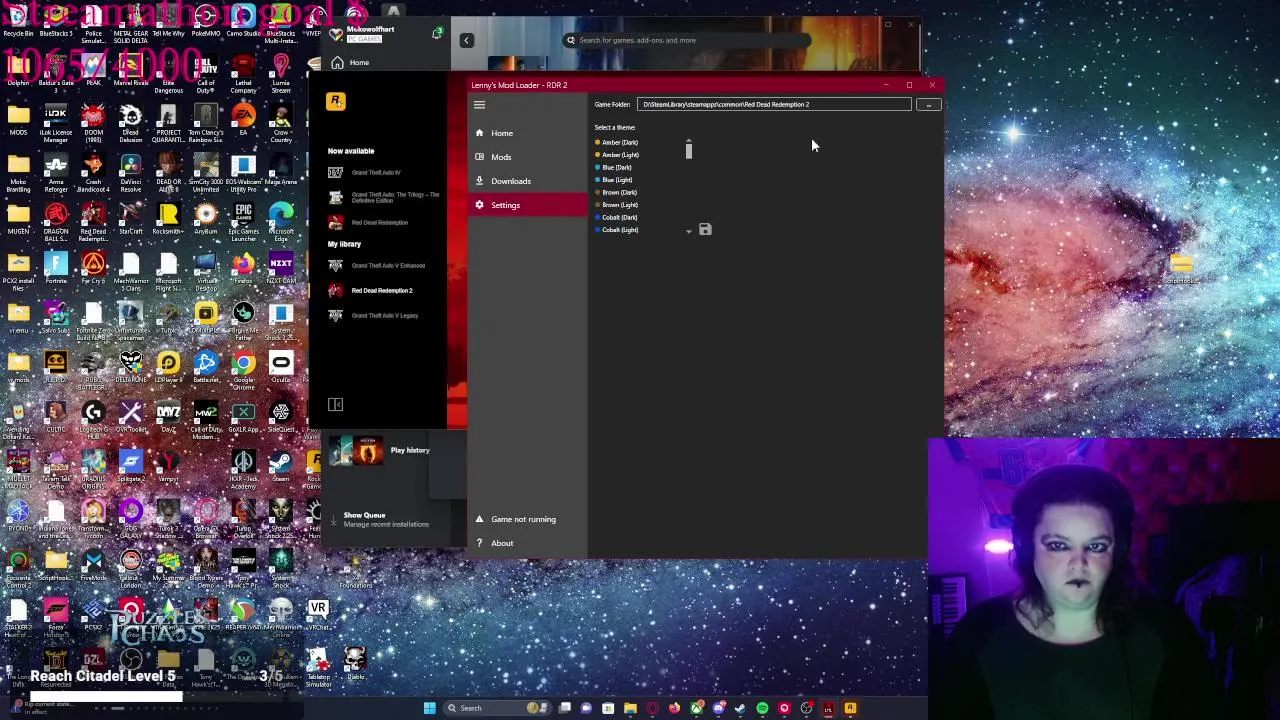Open Spotify from the taskbar

pyautogui.click(x=762, y=708)
